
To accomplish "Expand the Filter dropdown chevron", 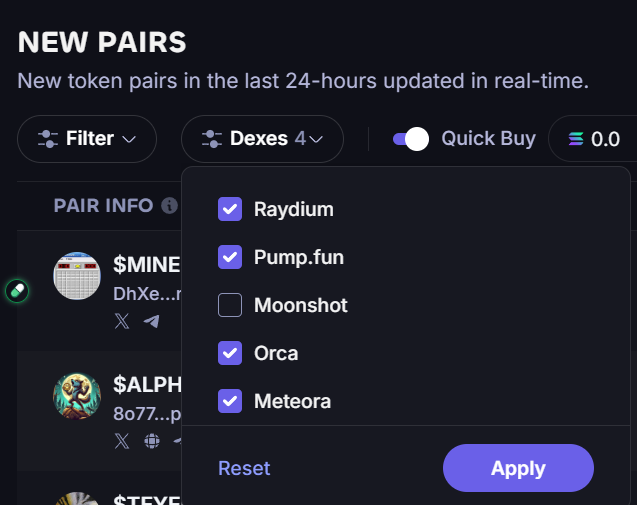I will click(128, 140).
